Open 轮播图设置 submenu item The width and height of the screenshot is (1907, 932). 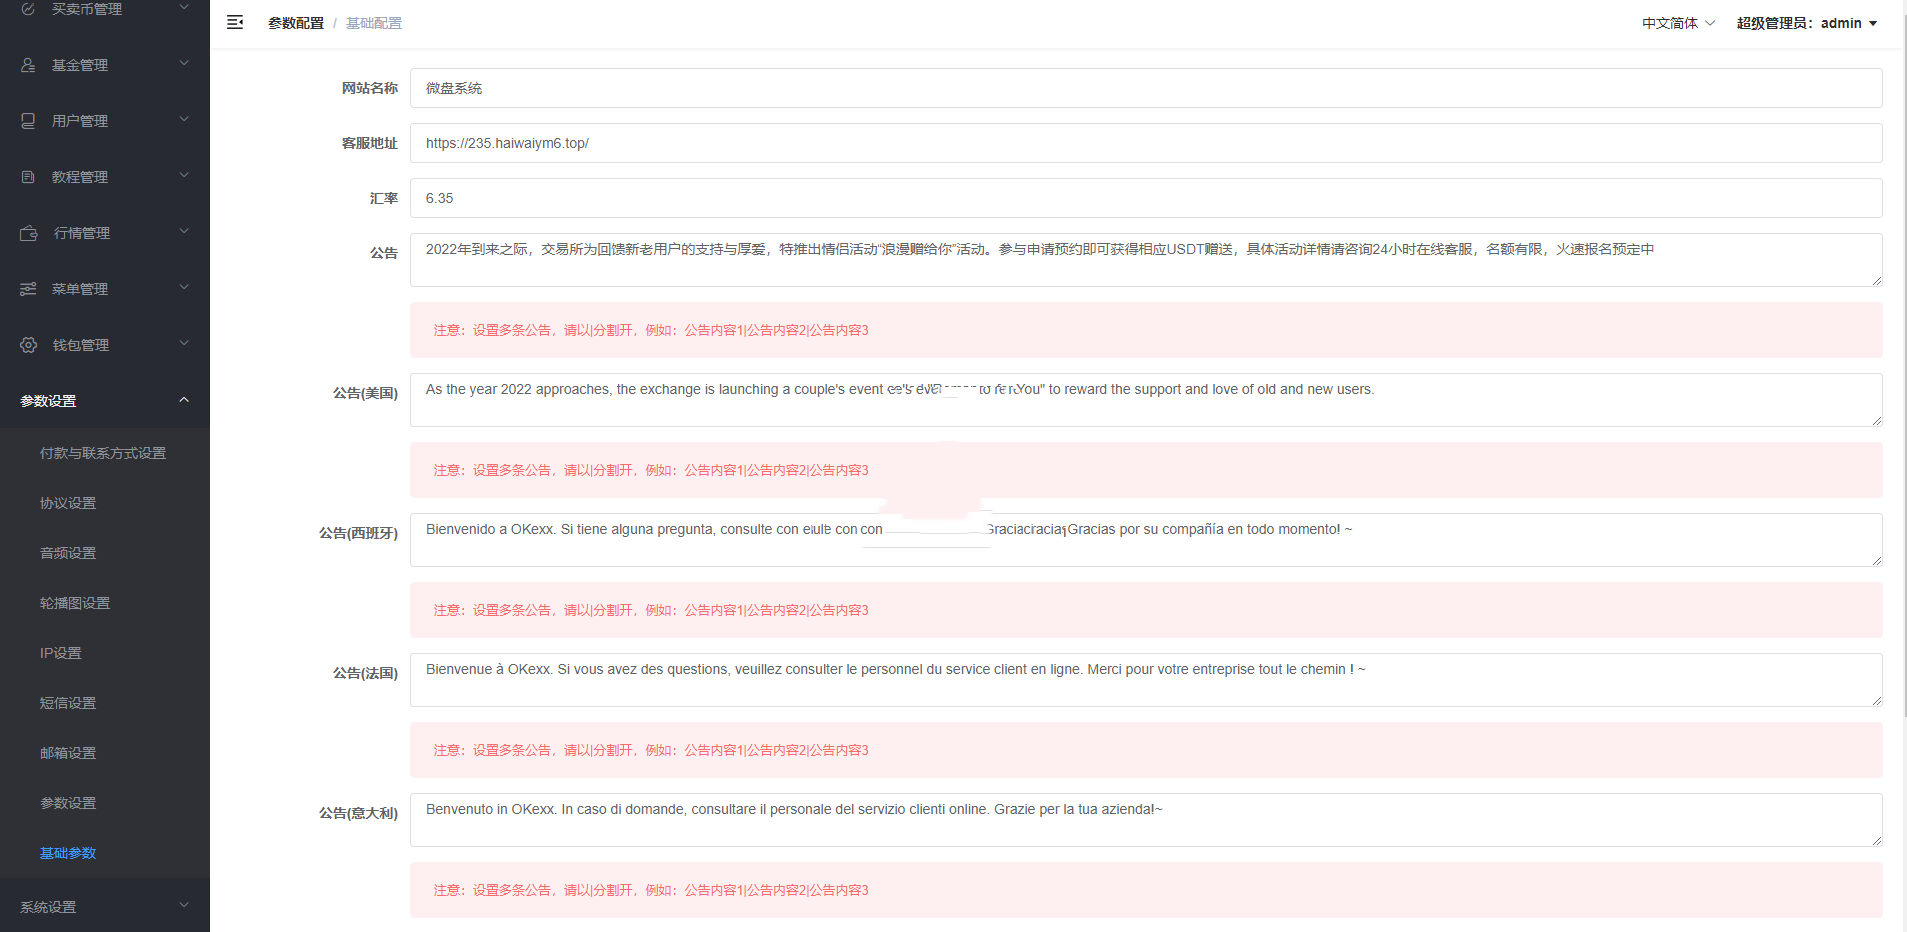tap(75, 603)
